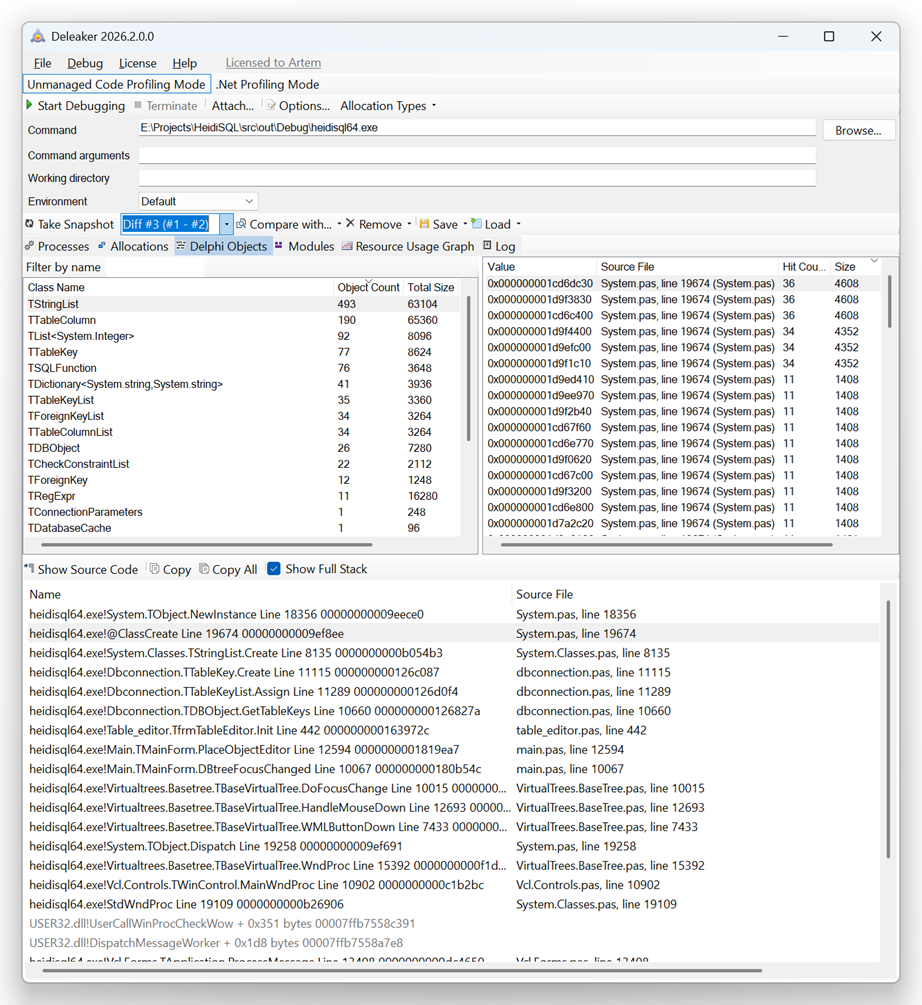Click the Compare with icon
Viewport: 922px width, 1005px height.
(x=242, y=224)
